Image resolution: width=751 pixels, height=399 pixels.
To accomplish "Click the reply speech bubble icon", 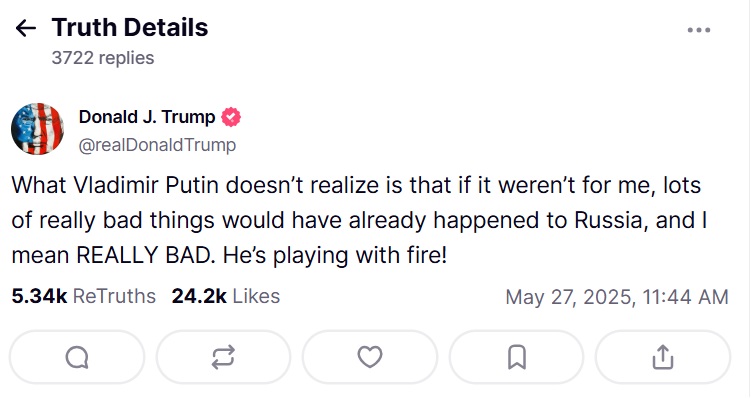I will point(77,357).
